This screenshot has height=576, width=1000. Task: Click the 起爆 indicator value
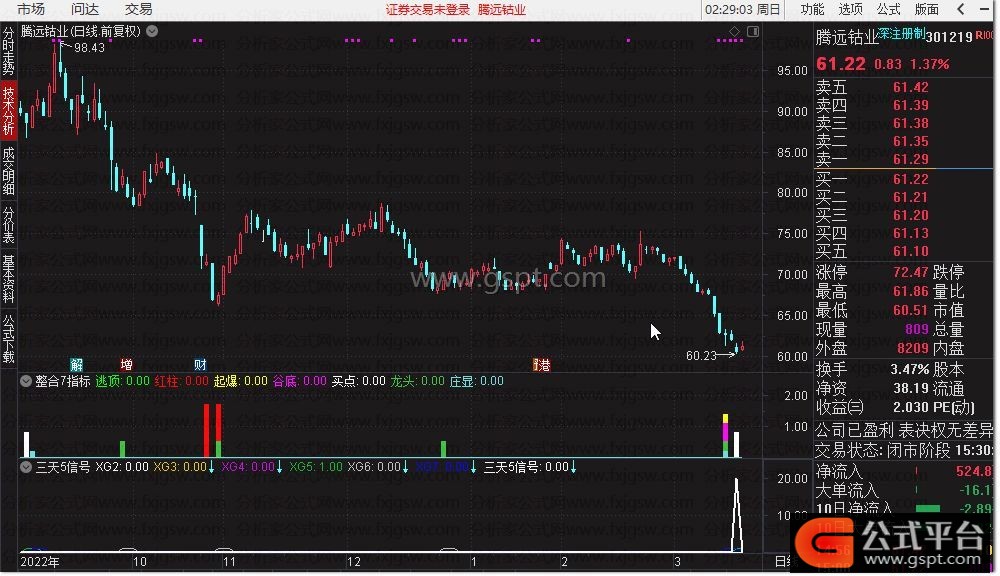click(x=240, y=381)
